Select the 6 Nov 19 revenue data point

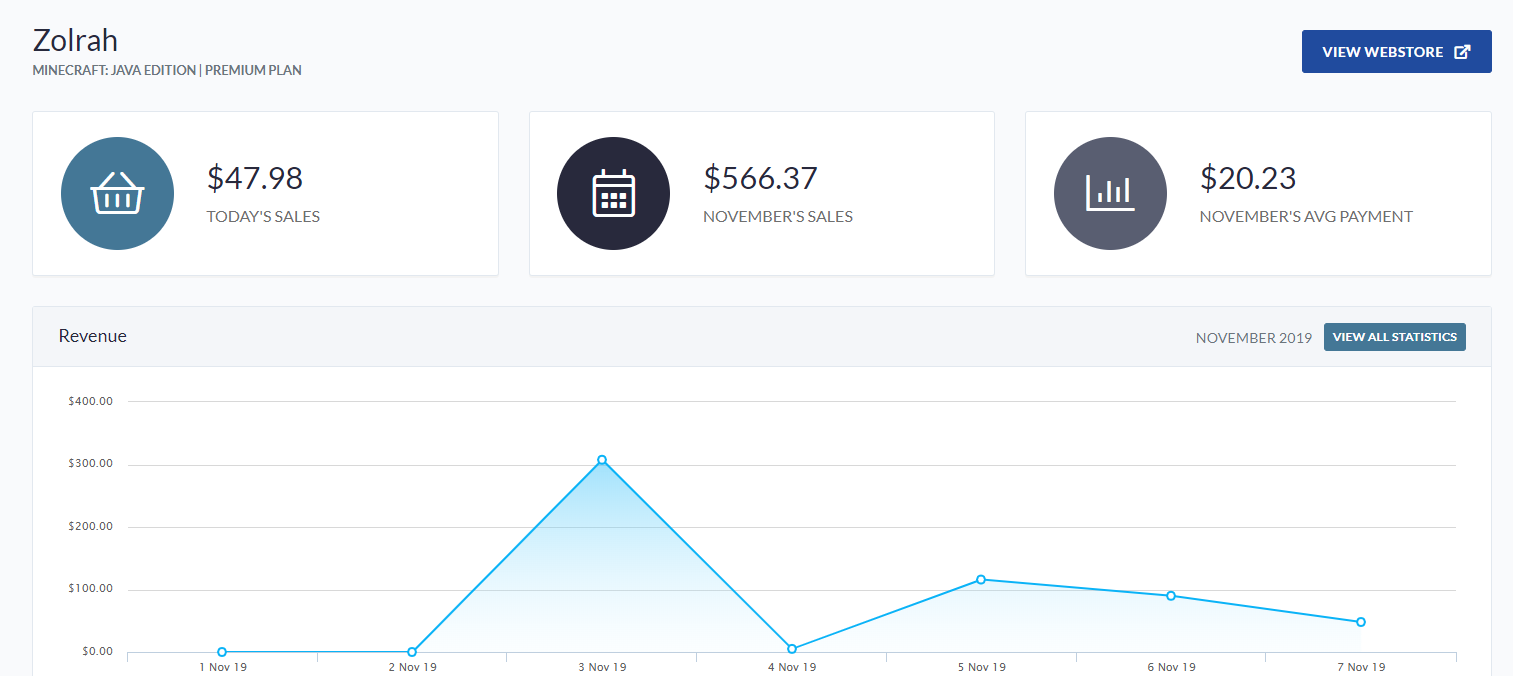[x=1171, y=596]
